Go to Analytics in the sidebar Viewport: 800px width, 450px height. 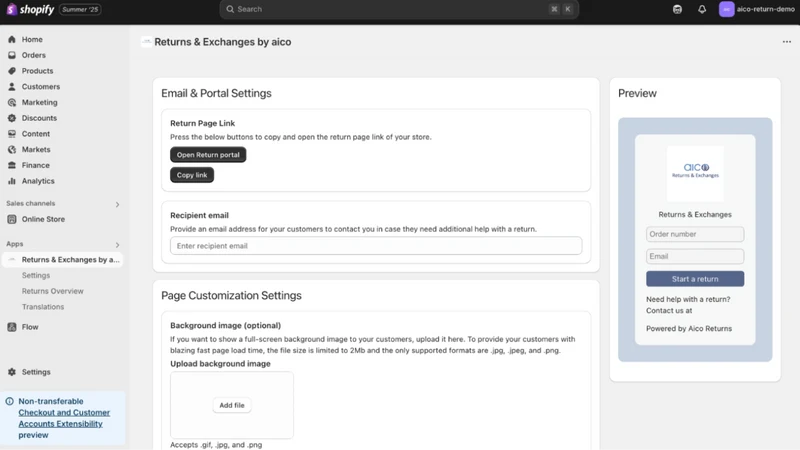coord(38,181)
